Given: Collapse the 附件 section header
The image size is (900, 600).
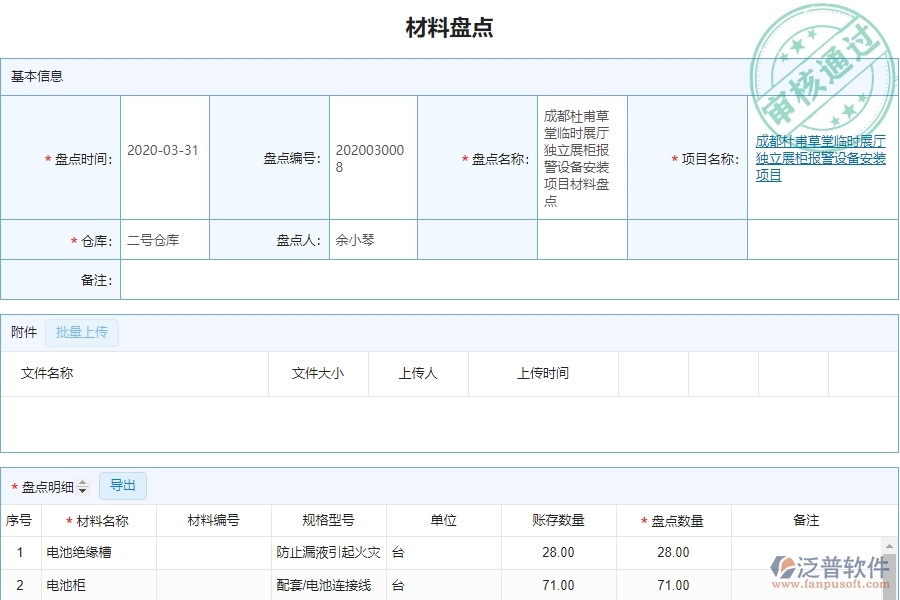Looking at the screenshot, I should click(x=22, y=332).
